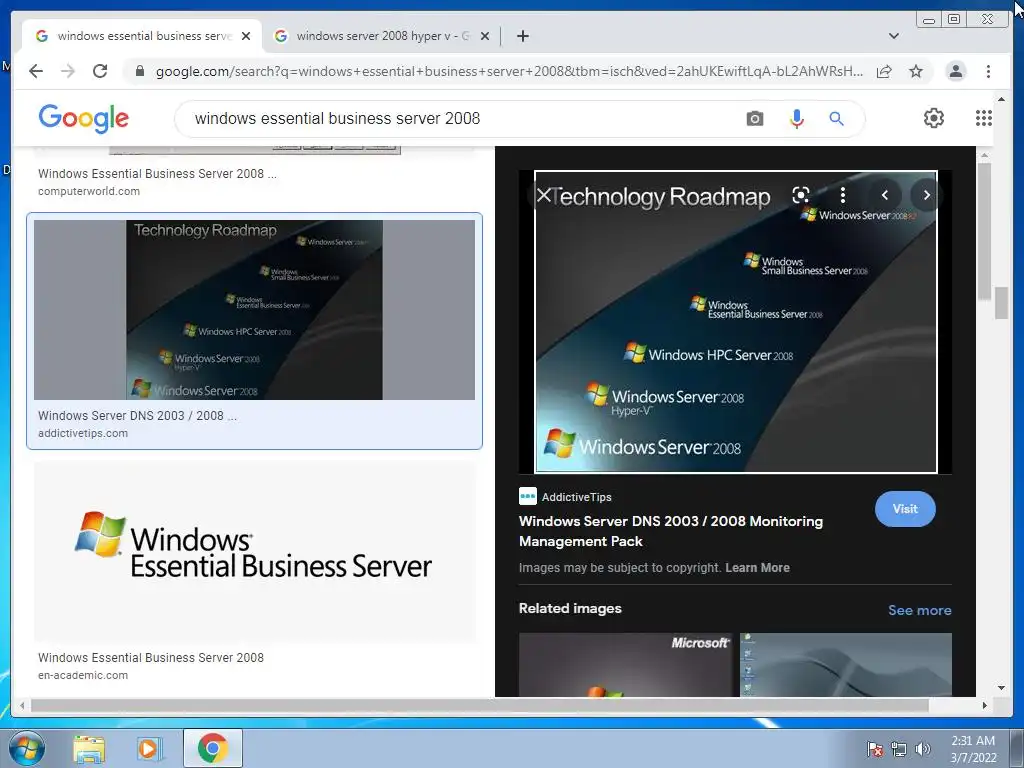Launch Windows Media Player from taskbar
The height and width of the screenshot is (768, 1024).
pos(150,749)
